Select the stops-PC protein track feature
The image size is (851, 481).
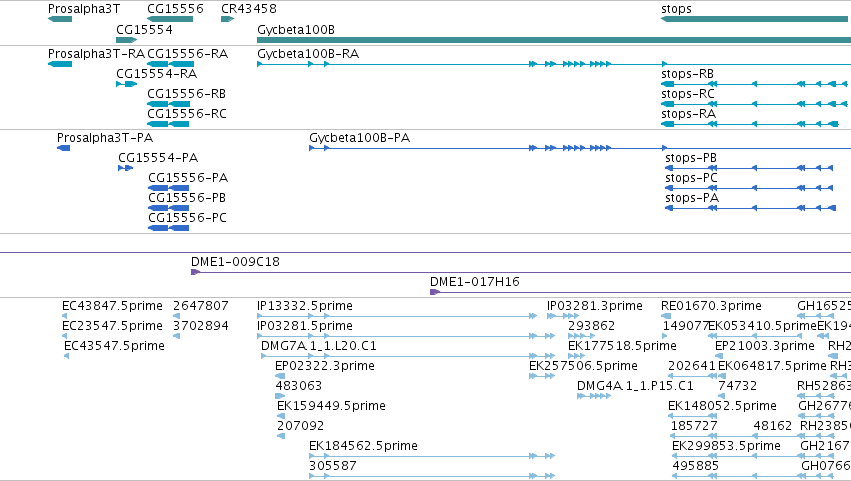click(749, 188)
